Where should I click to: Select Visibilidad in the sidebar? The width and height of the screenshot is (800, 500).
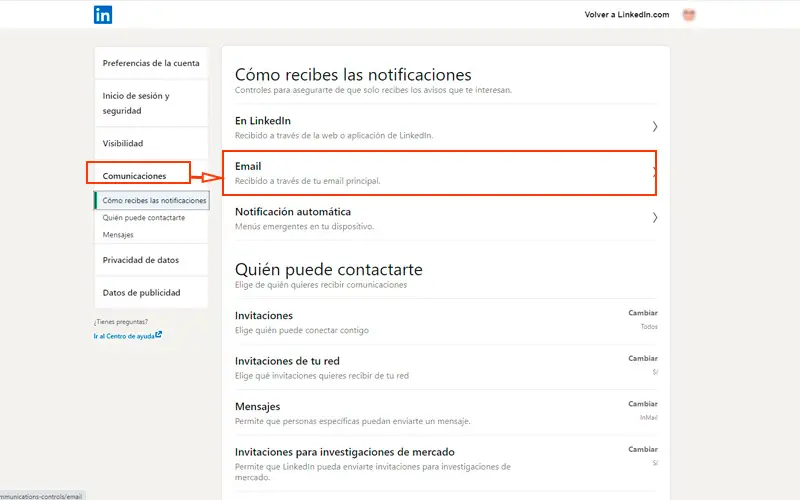coord(151,143)
